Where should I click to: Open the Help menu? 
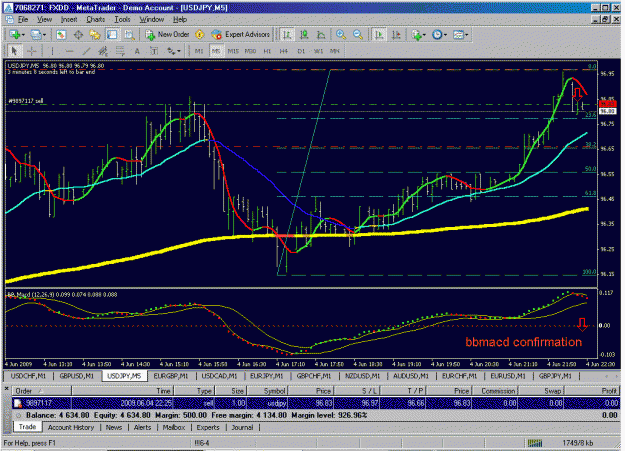click(180, 19)
